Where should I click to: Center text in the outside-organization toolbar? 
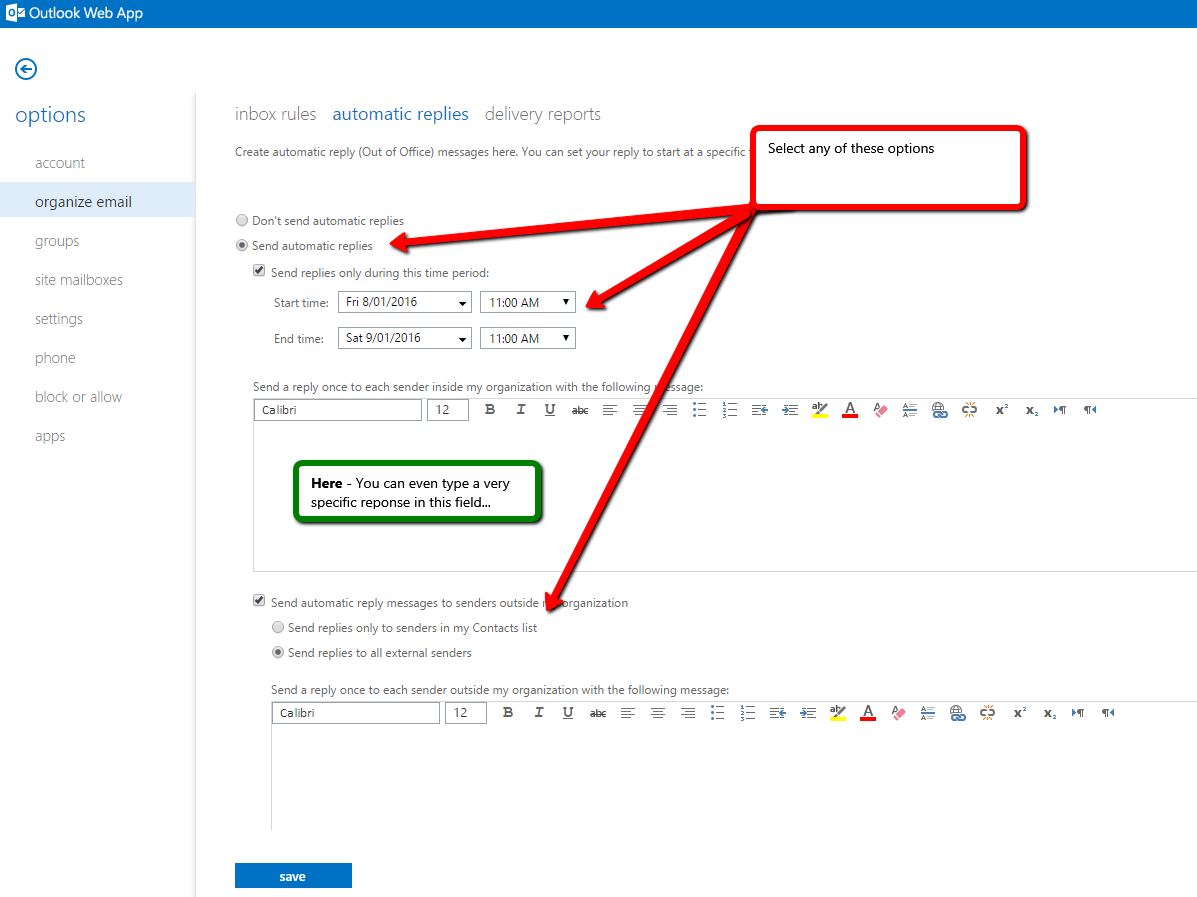(658, 713)
